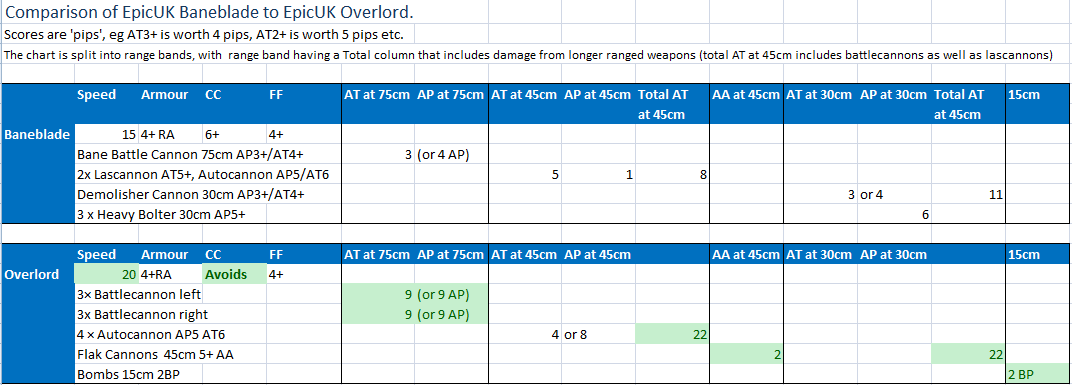Select Baneblade's armour cell '4+ RA'
The width and height of the screenshot is (1072, 385).
pyautogui.click(x=170, y=135)
